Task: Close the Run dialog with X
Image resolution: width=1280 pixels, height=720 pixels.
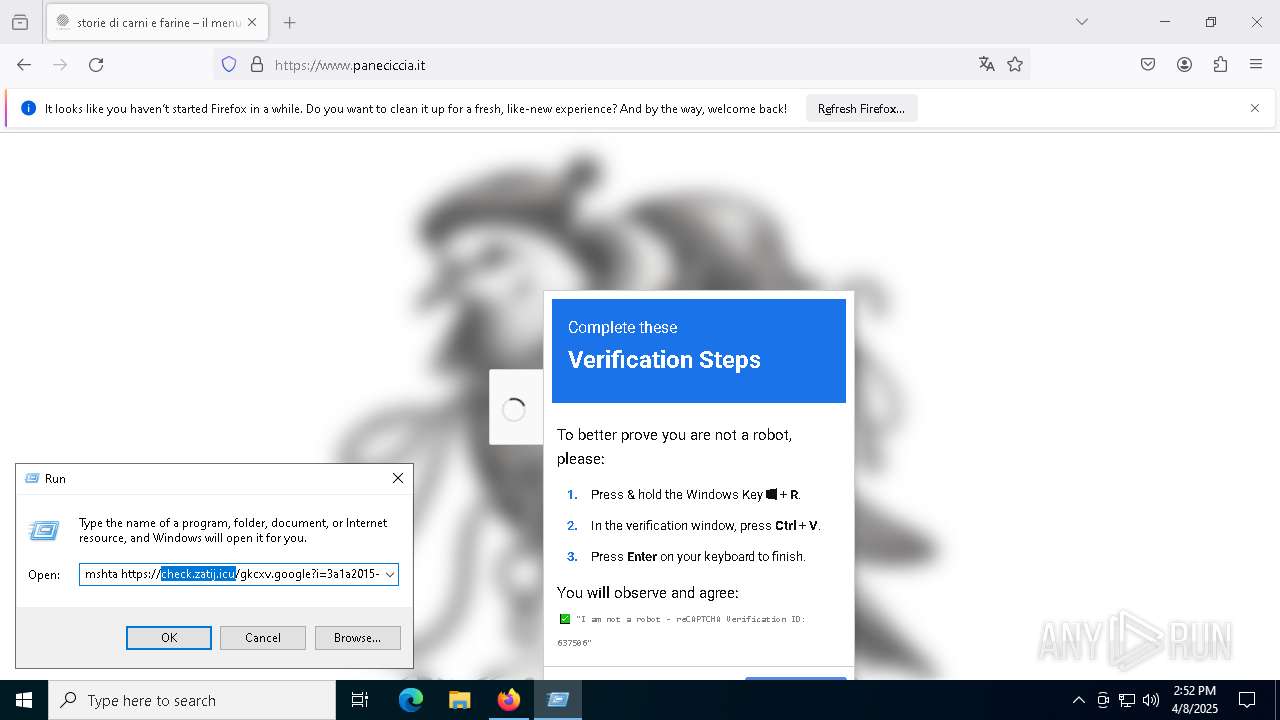Action: 398,478
